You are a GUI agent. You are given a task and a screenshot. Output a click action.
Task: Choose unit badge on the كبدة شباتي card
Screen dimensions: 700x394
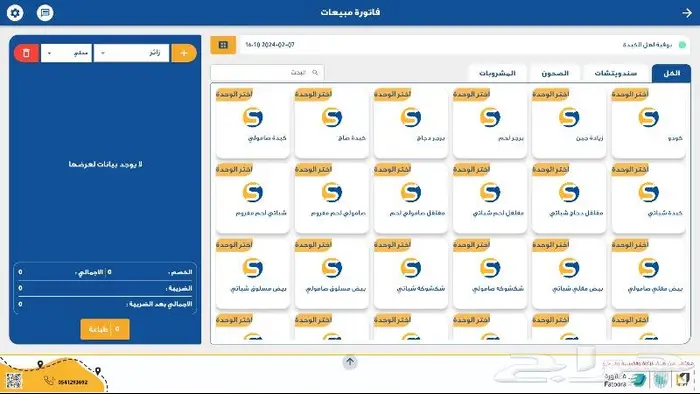(x=630, y=170)
